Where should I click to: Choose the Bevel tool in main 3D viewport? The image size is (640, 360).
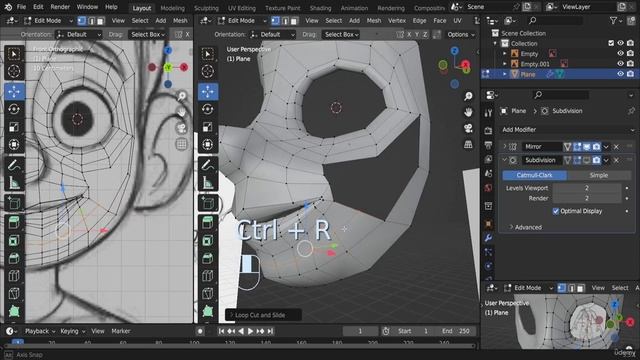[x=208, y=258]
